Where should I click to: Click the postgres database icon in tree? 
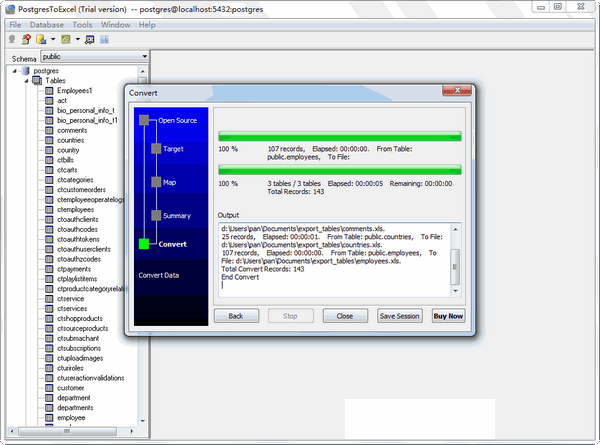25,71
